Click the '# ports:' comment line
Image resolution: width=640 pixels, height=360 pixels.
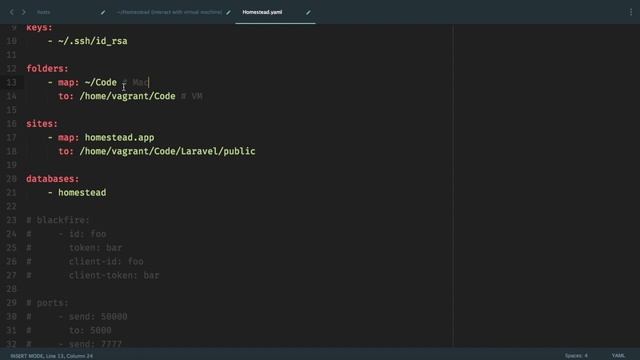click(x=47, y=303)
